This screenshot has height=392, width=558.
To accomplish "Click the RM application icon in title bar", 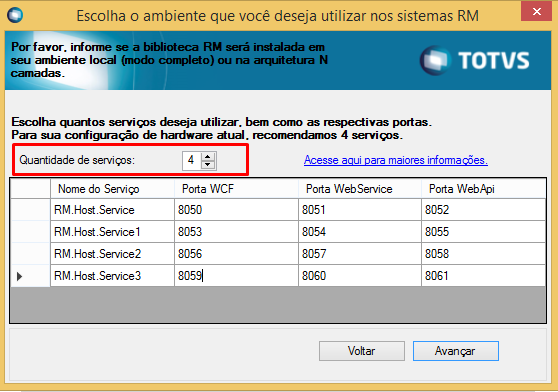I will click(x=15, y=15).
